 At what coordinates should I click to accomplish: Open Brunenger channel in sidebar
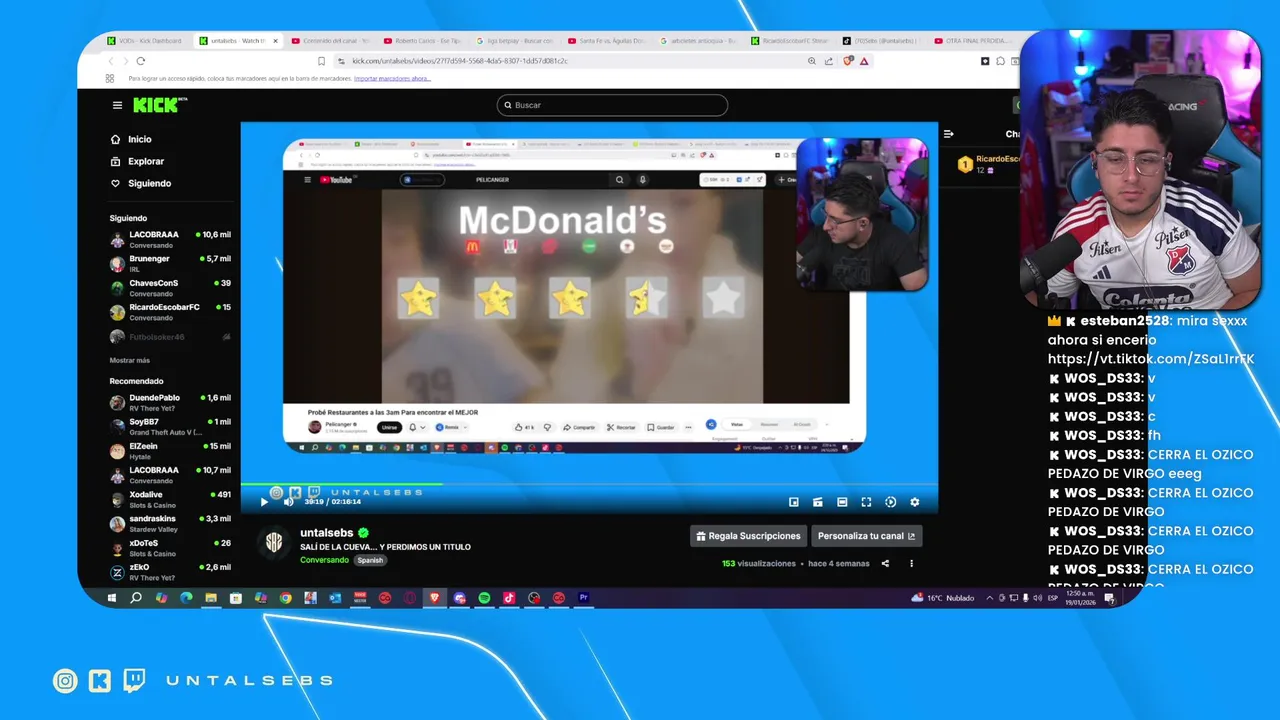click(170, 264)
